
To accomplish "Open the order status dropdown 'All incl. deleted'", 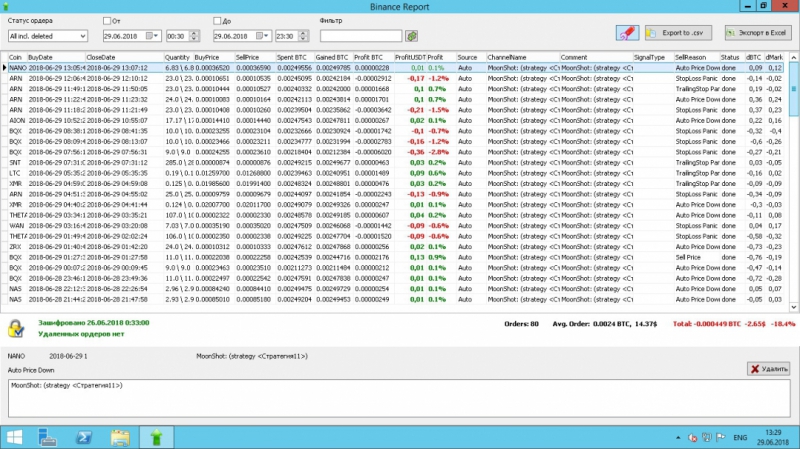I will (x=47, y=36).
